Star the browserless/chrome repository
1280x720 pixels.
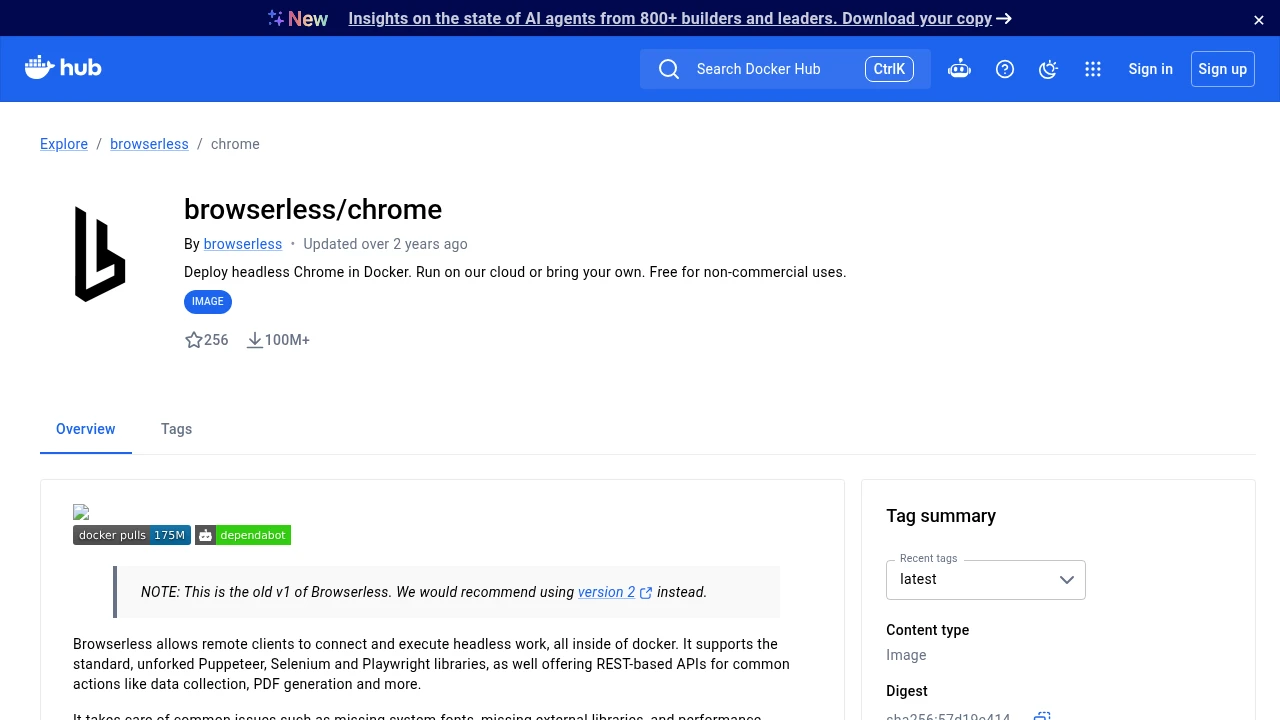[194, 340]
